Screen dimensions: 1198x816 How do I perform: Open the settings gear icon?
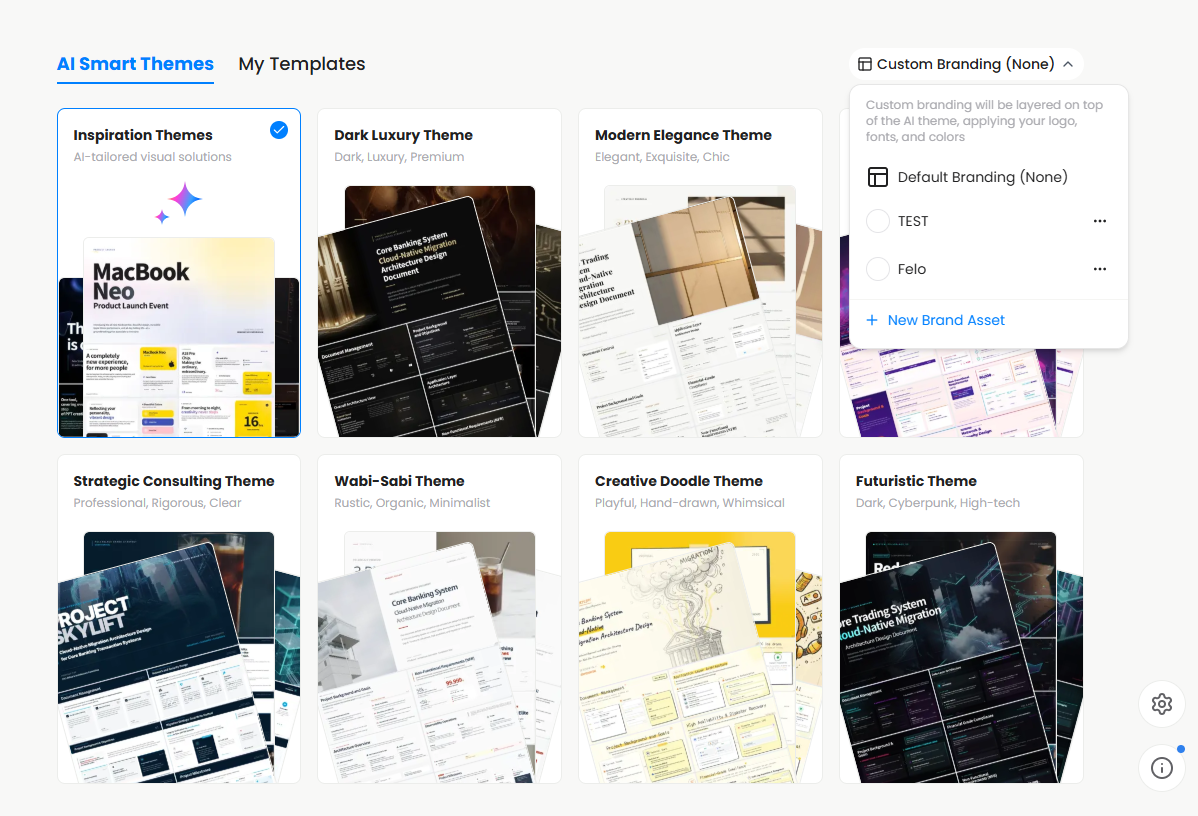click(x=1161, y=703)
